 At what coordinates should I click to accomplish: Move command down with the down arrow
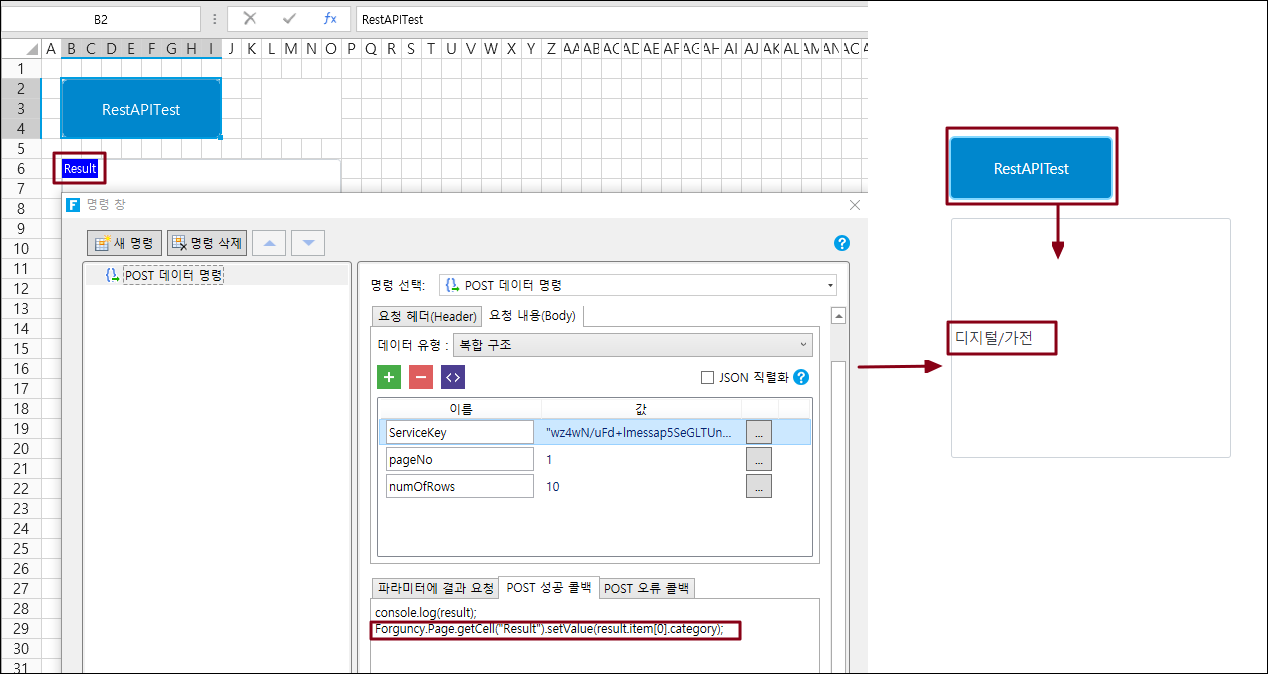(308, 243)
